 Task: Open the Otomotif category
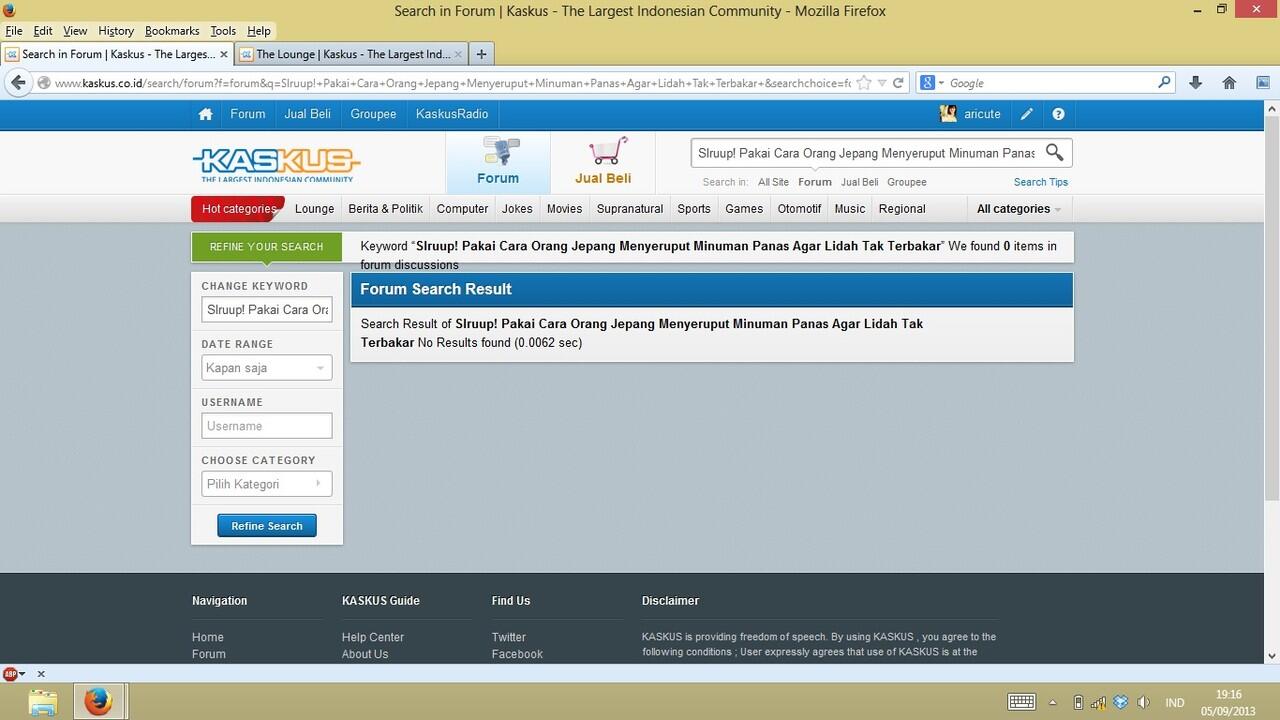click(799, 209)
